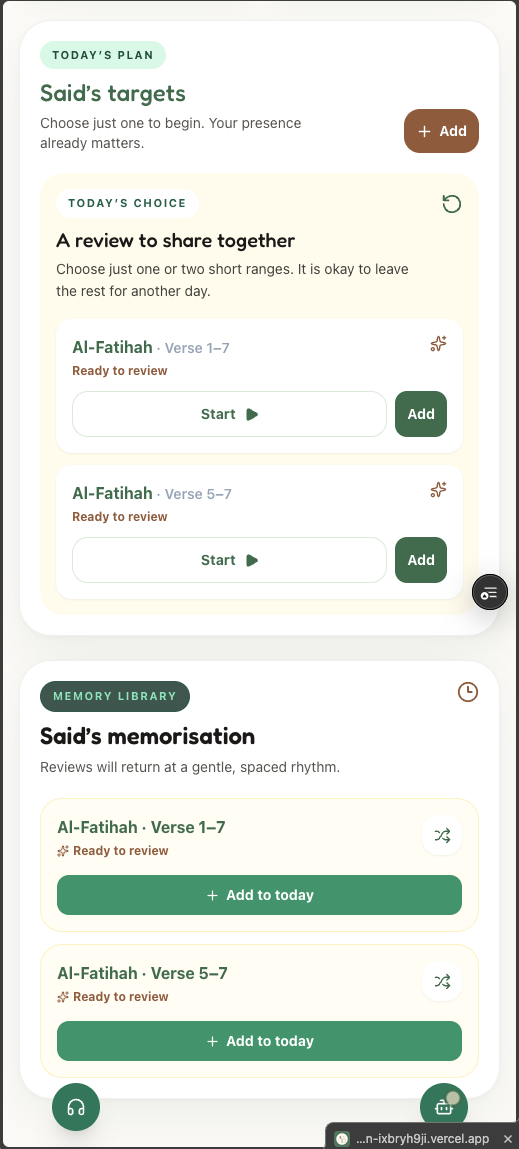This screenshot has width=519, height=1149.
Task: Click the dark round list toggle icon
Action: [490, 592]
